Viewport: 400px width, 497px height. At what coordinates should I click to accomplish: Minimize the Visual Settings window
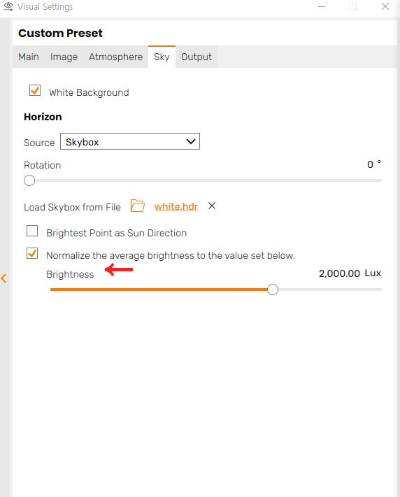pos(321,7)
